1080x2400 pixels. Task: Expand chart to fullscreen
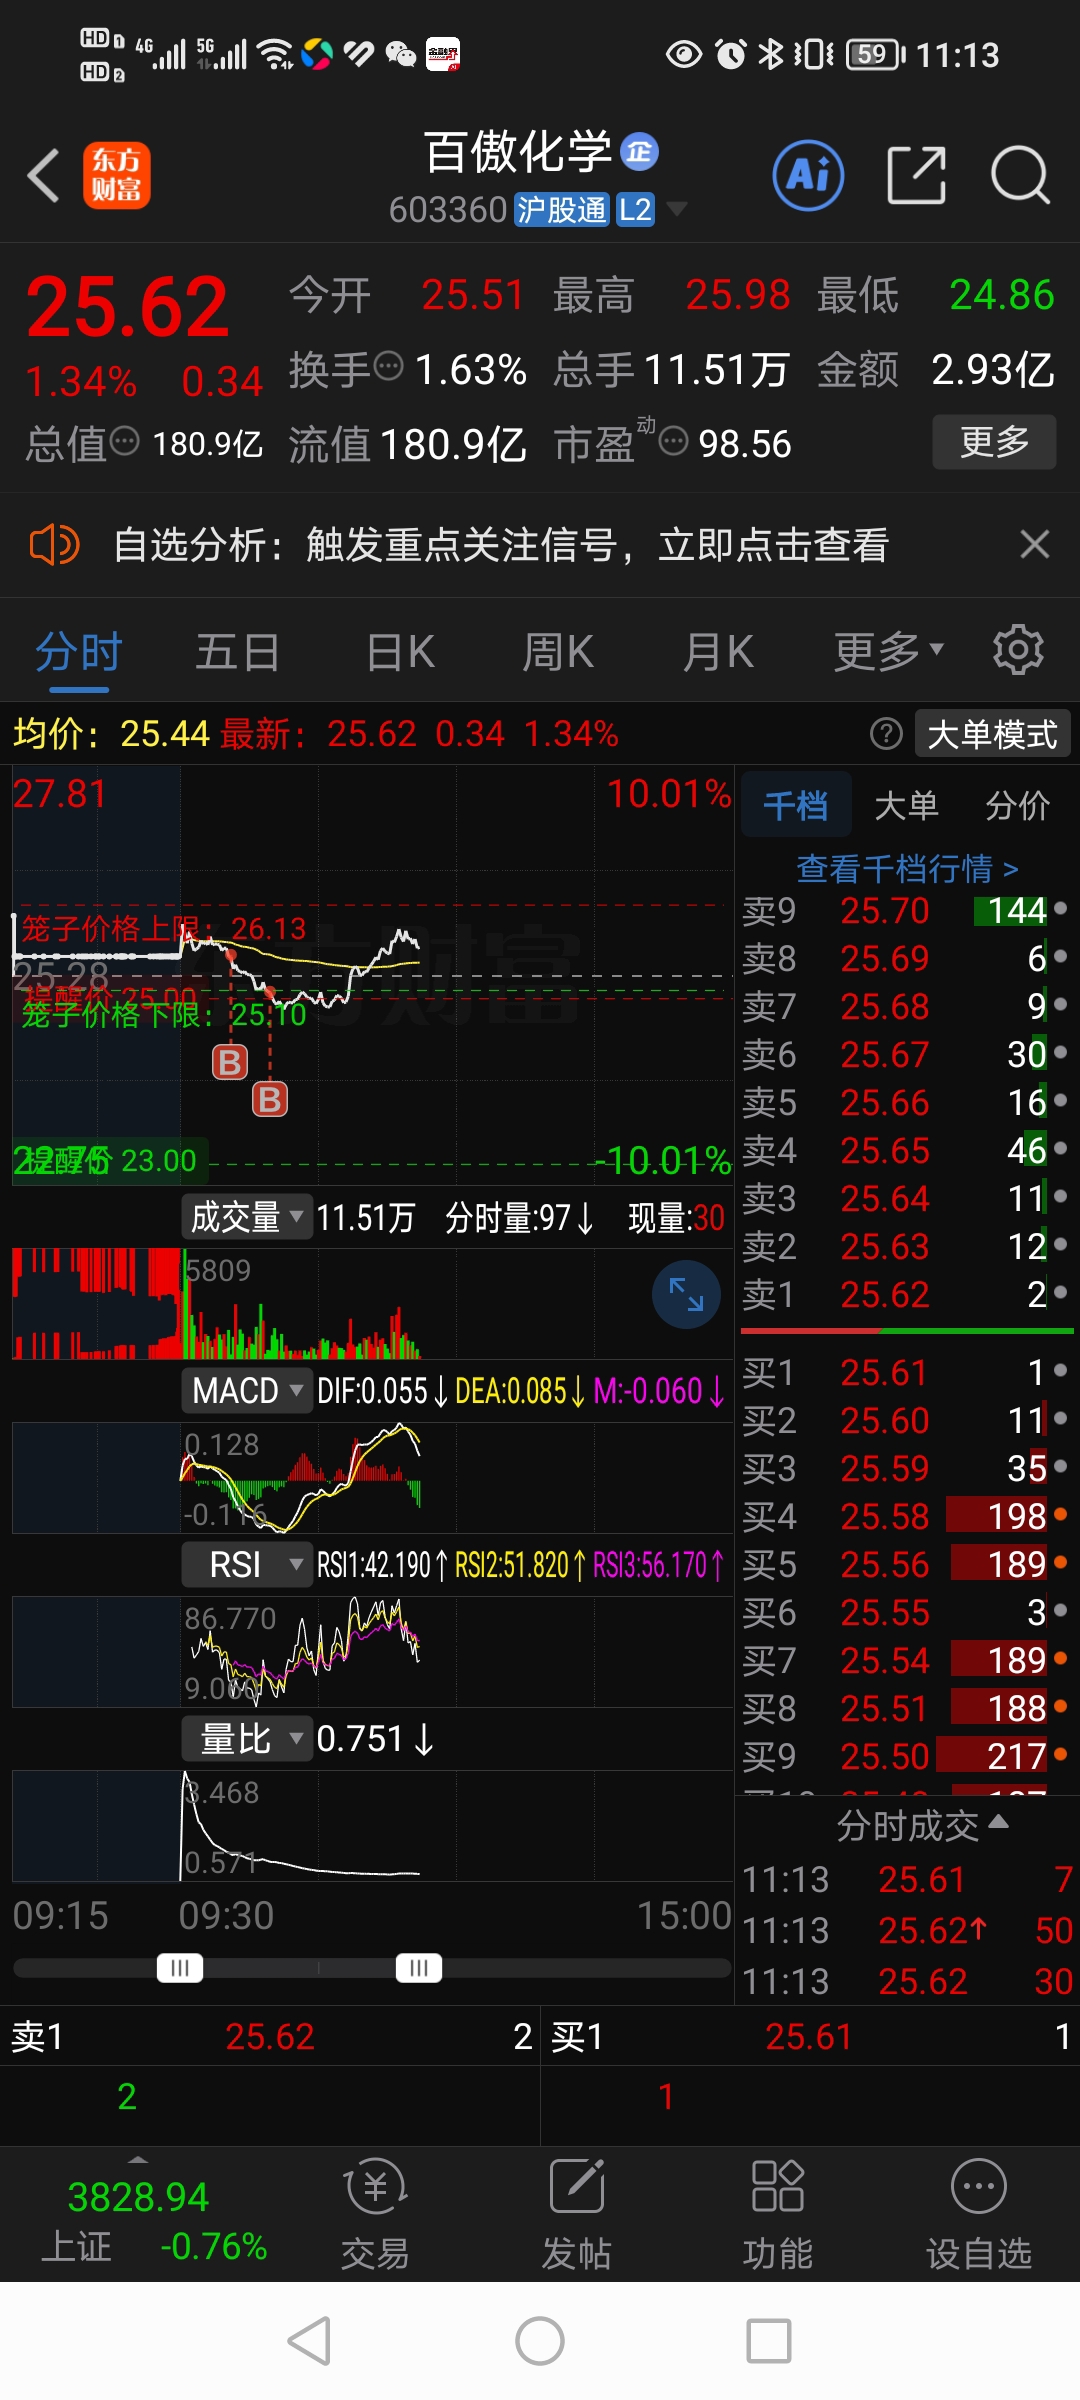click(686, 1294)
